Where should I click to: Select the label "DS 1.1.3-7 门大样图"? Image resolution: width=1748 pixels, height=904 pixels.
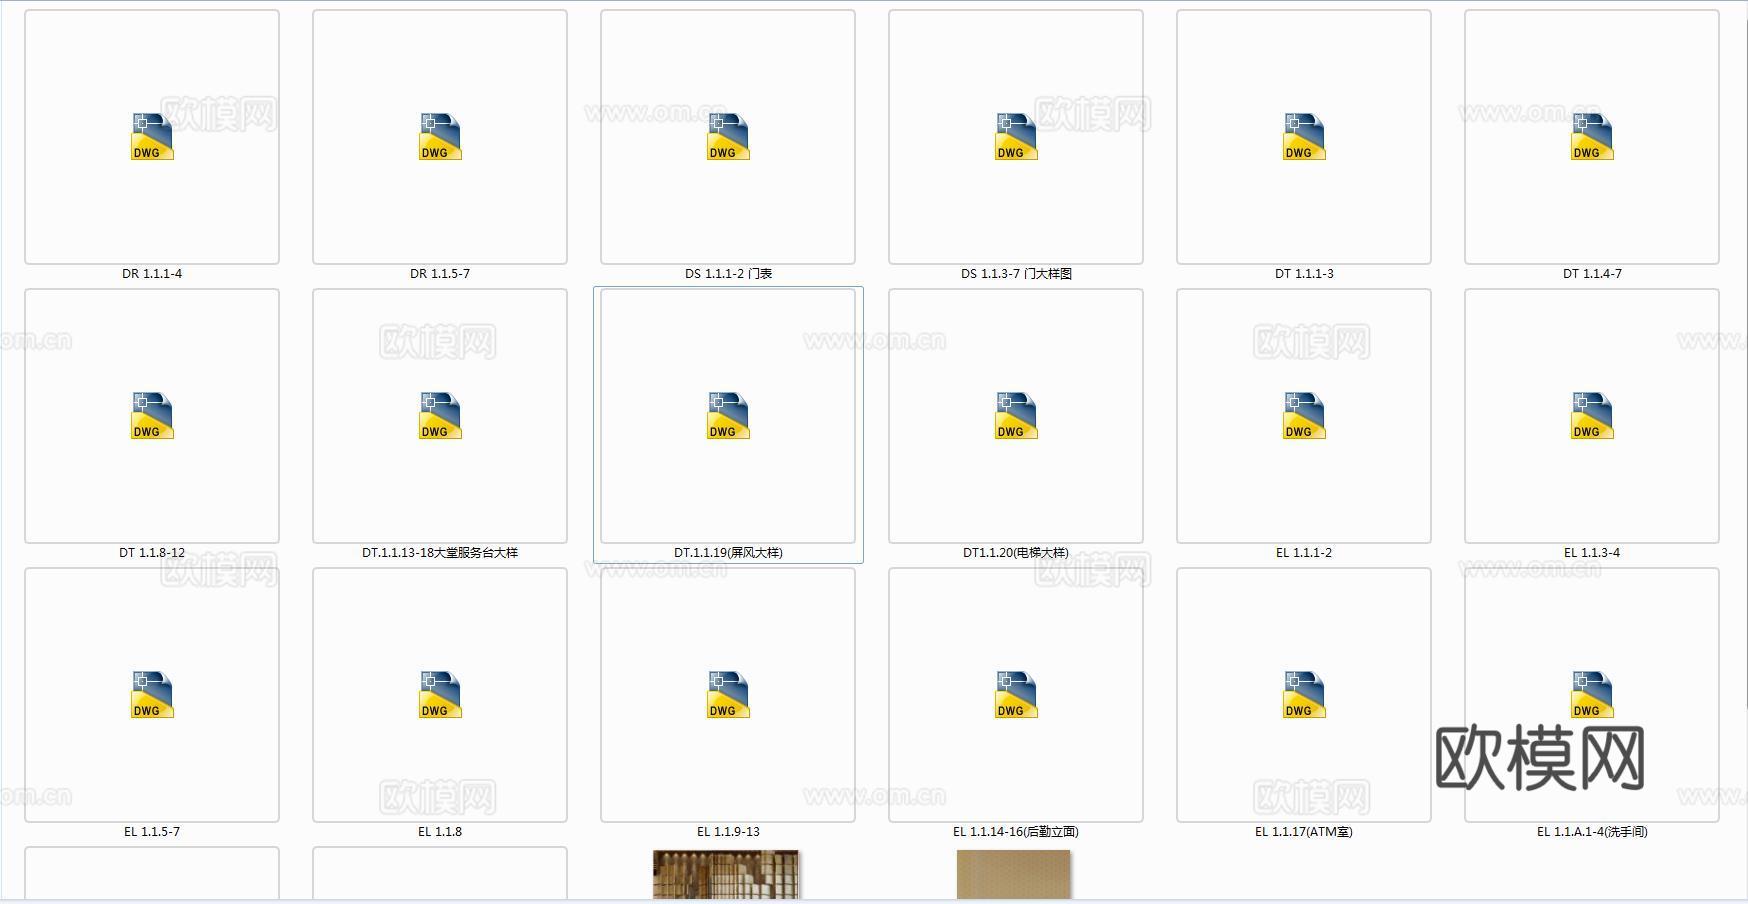coord(1016,274)
